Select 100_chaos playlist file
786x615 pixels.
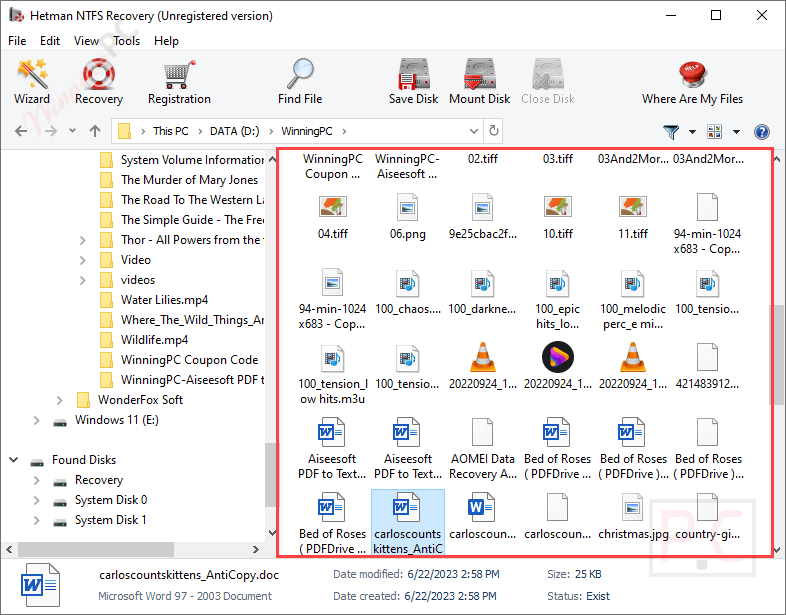pos(408,292)
